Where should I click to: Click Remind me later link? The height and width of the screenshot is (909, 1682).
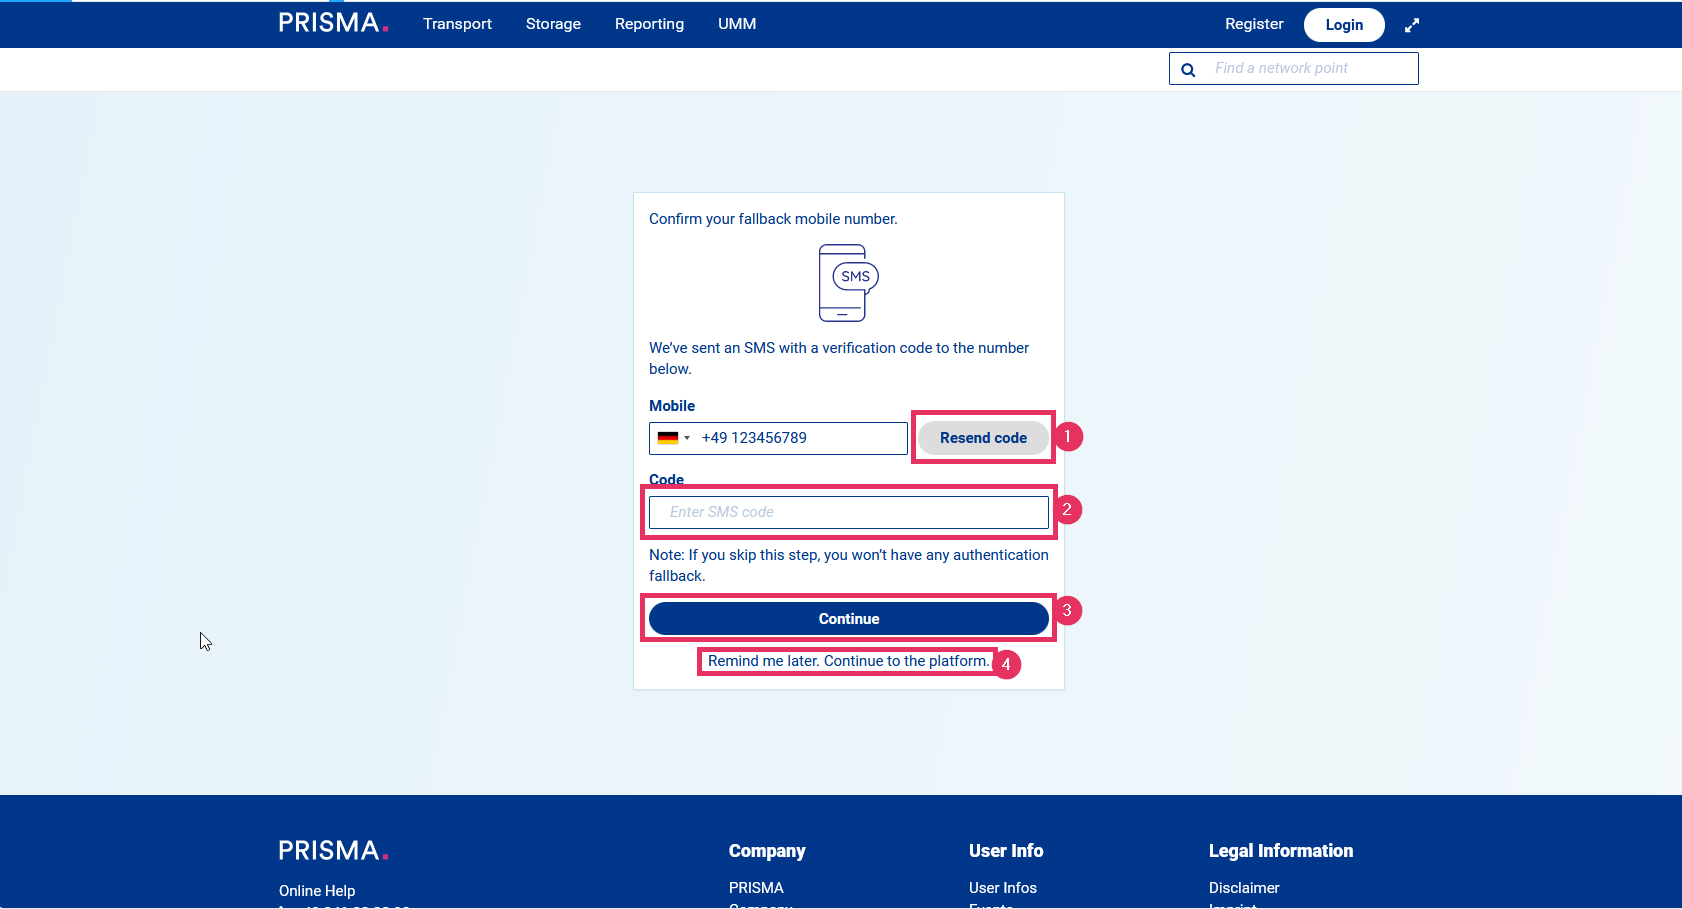tap(848, 661)
